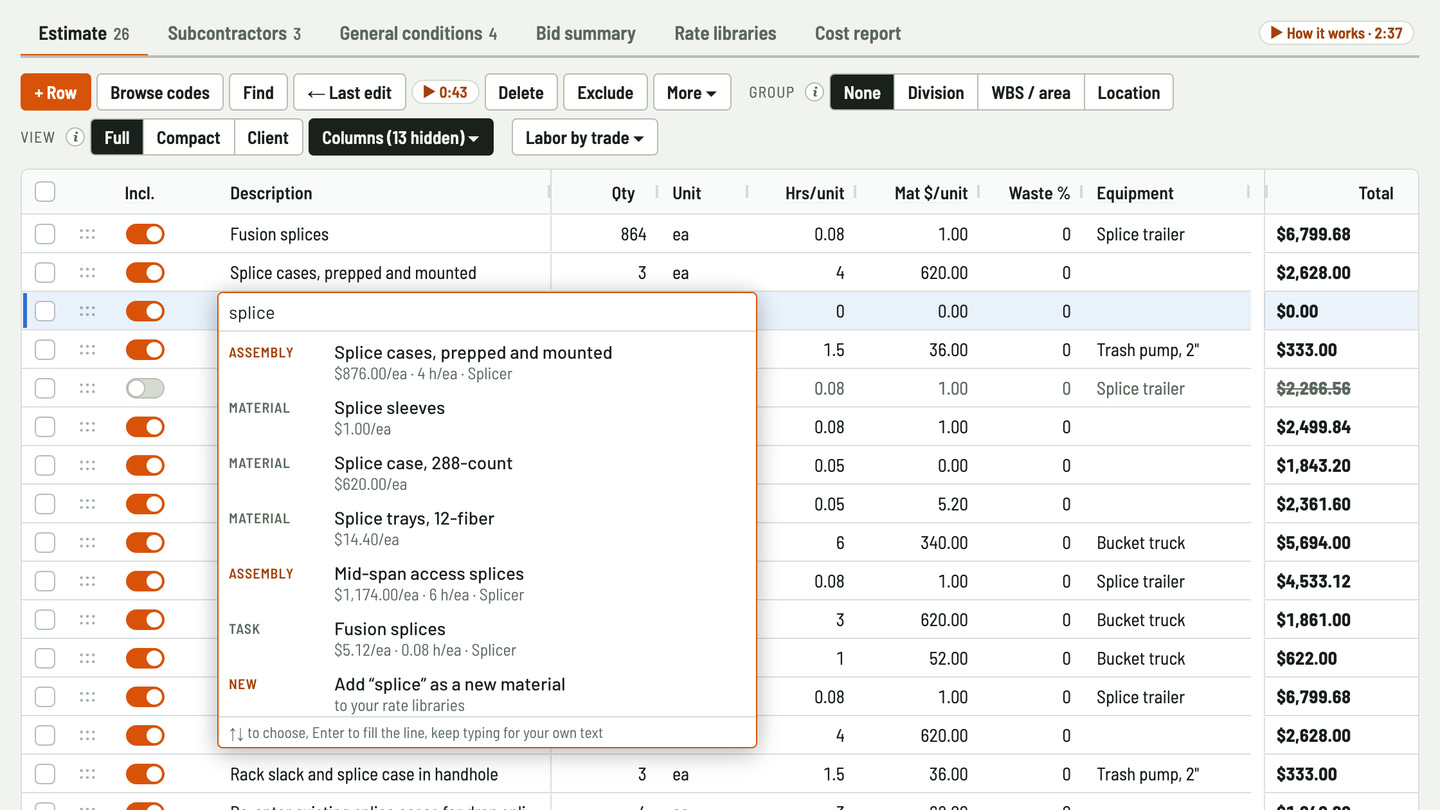1440x810 pixels.
Task: Click the drag handle on the $5,694.00 row
Action: (x=87, y=543)
